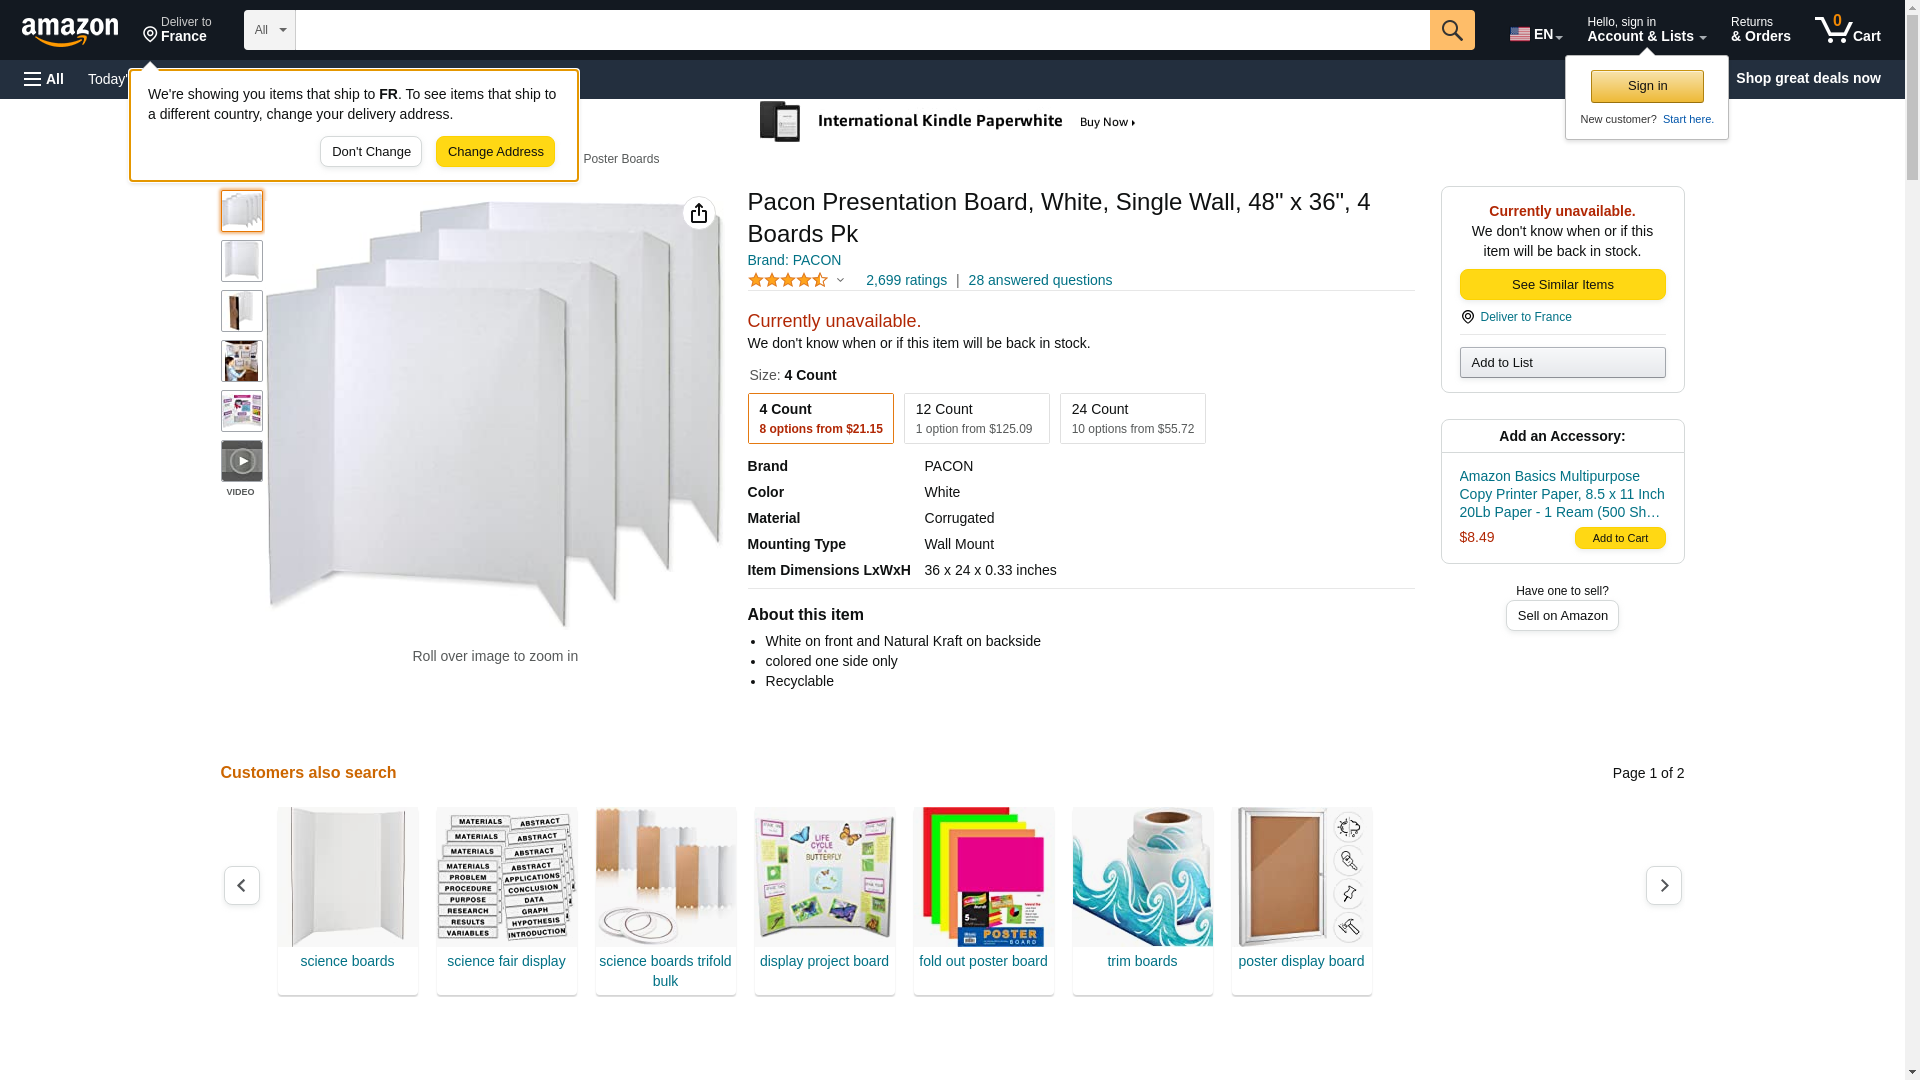Image resolution: width=1920 pixels, height=1080 pixels.
Task: Open the shopping cart
Action: [x=1848, y=30]
